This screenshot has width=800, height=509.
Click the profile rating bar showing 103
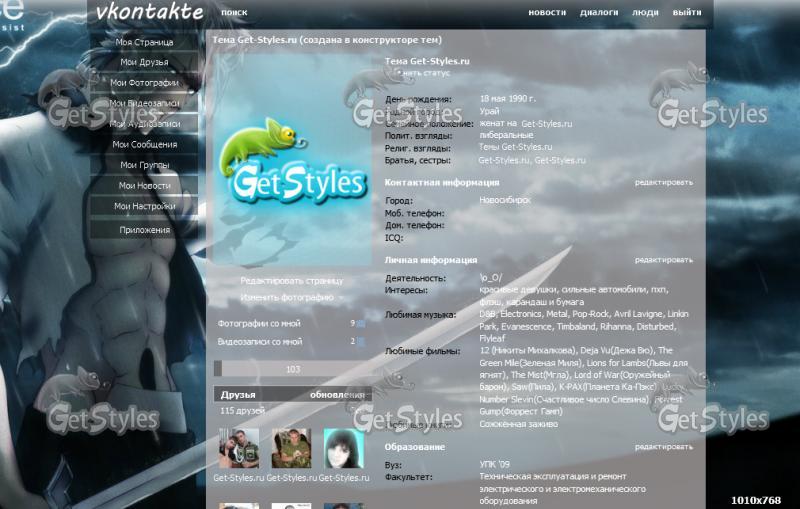[292, 369]
